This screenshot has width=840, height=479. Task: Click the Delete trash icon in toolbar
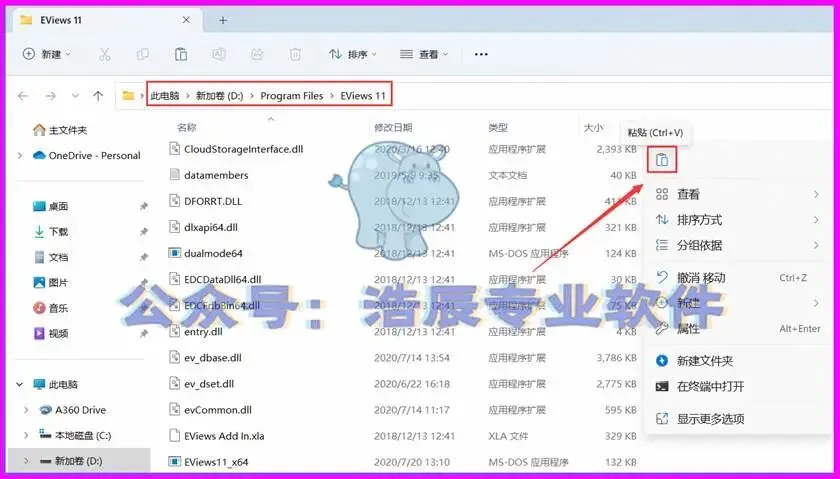click(295, 54)
